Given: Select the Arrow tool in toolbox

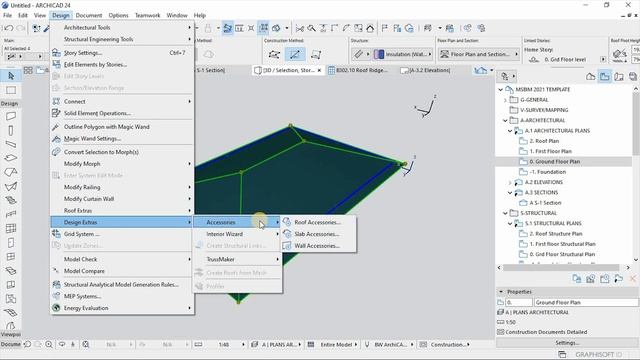Looking at the screenshot, I should coord(11,76).
